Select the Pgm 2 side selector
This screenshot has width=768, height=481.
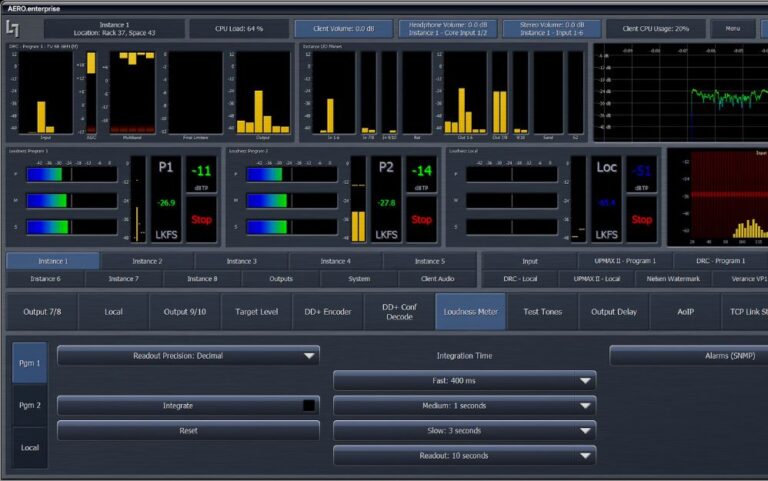coord(29,405)
